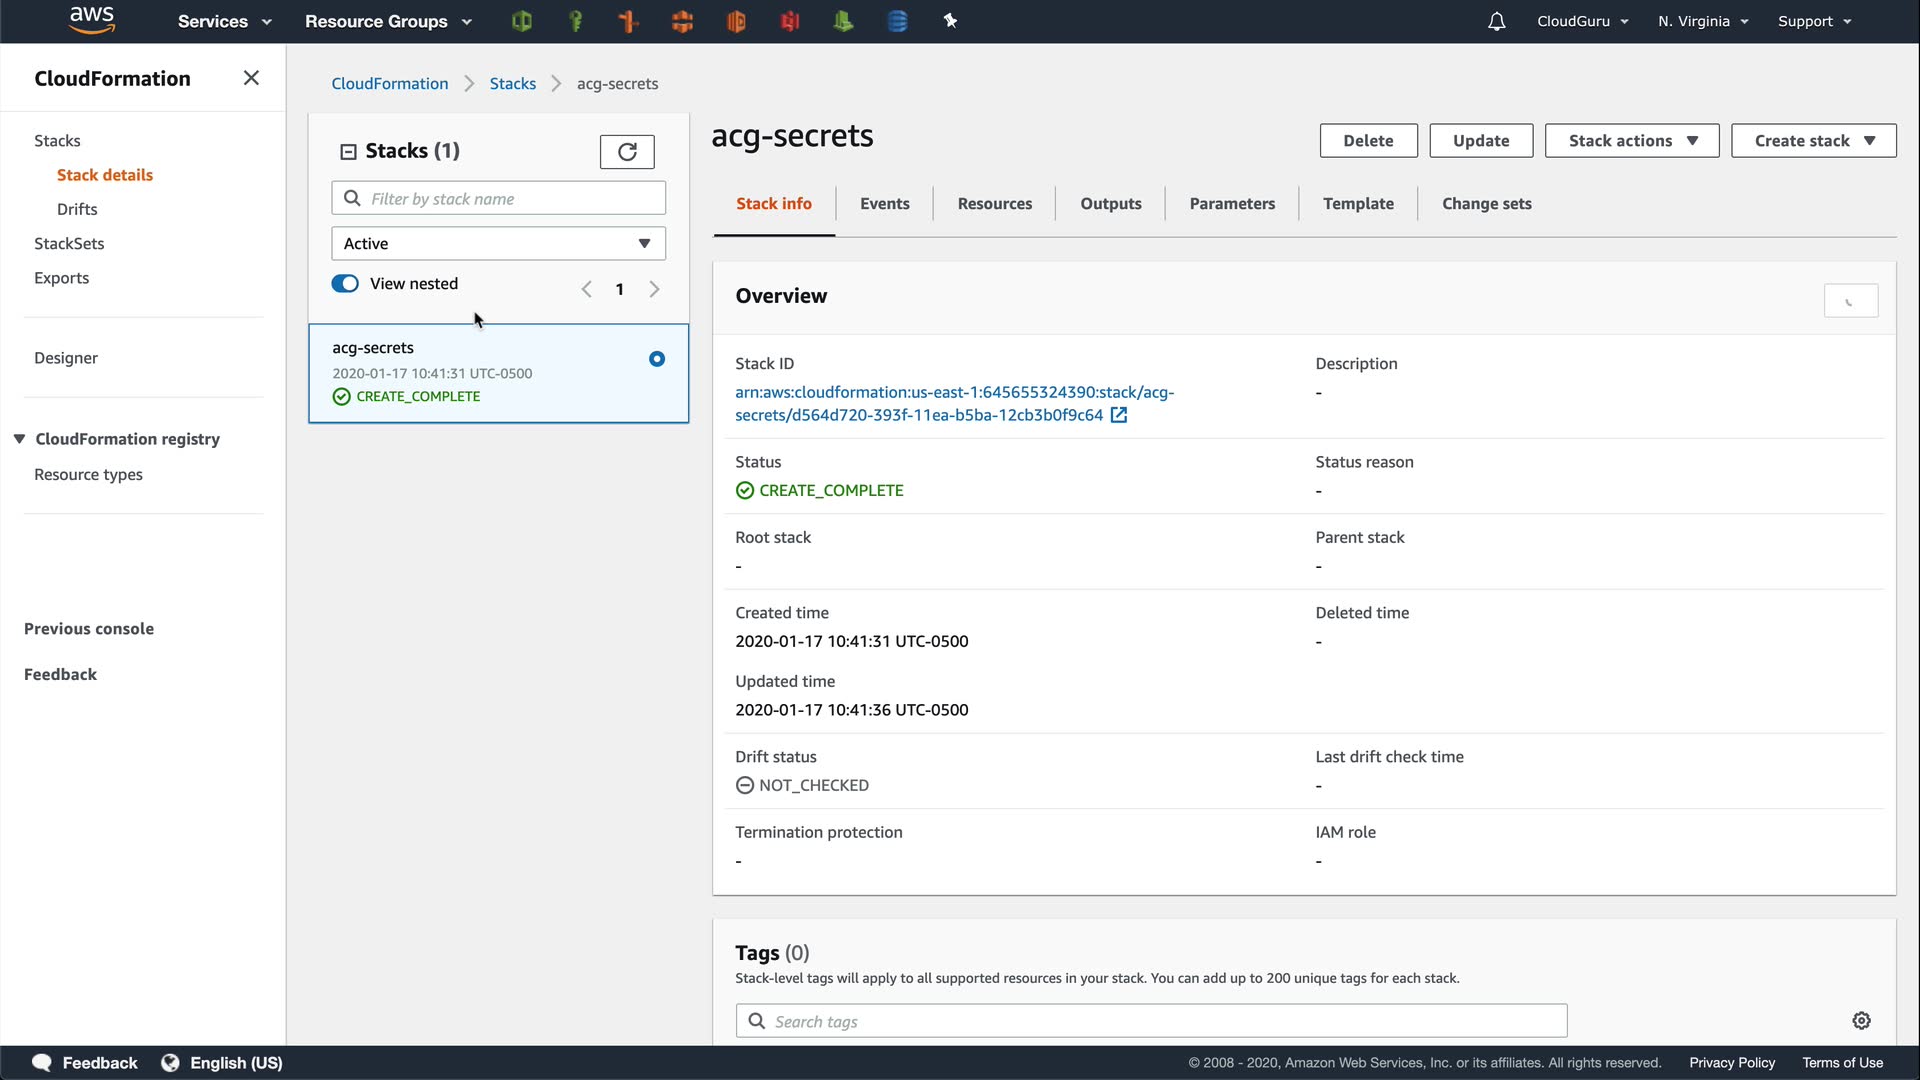Screen dimensions: 1920x1080
Task: Select the acg-secrets stack radio button
Action: point(657,359)
